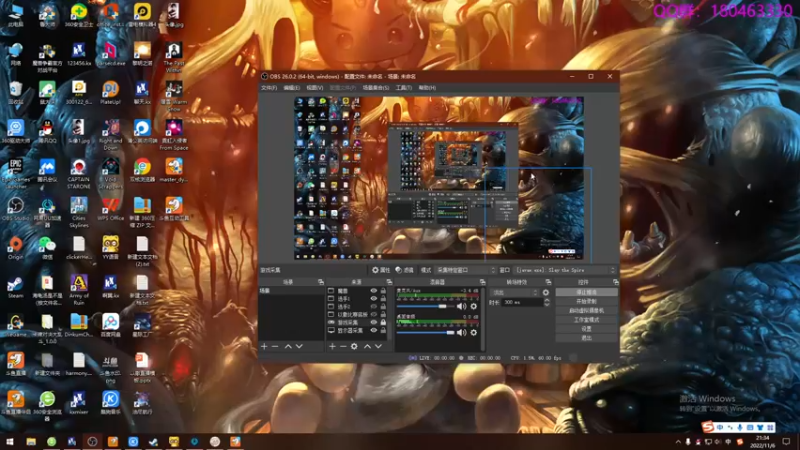Viewport: 800px width, 450px height.
Task: Toggle lock on 显示器采集 source
Action: pyautogui.click(x=383, y=331)
